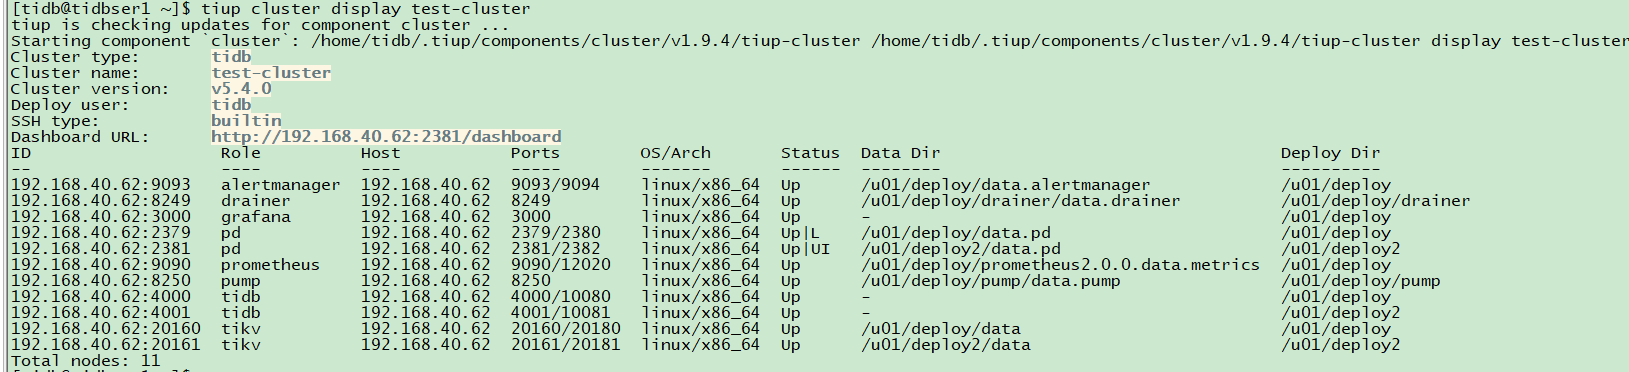Click the Up|UI status of pd 2381

805,249
